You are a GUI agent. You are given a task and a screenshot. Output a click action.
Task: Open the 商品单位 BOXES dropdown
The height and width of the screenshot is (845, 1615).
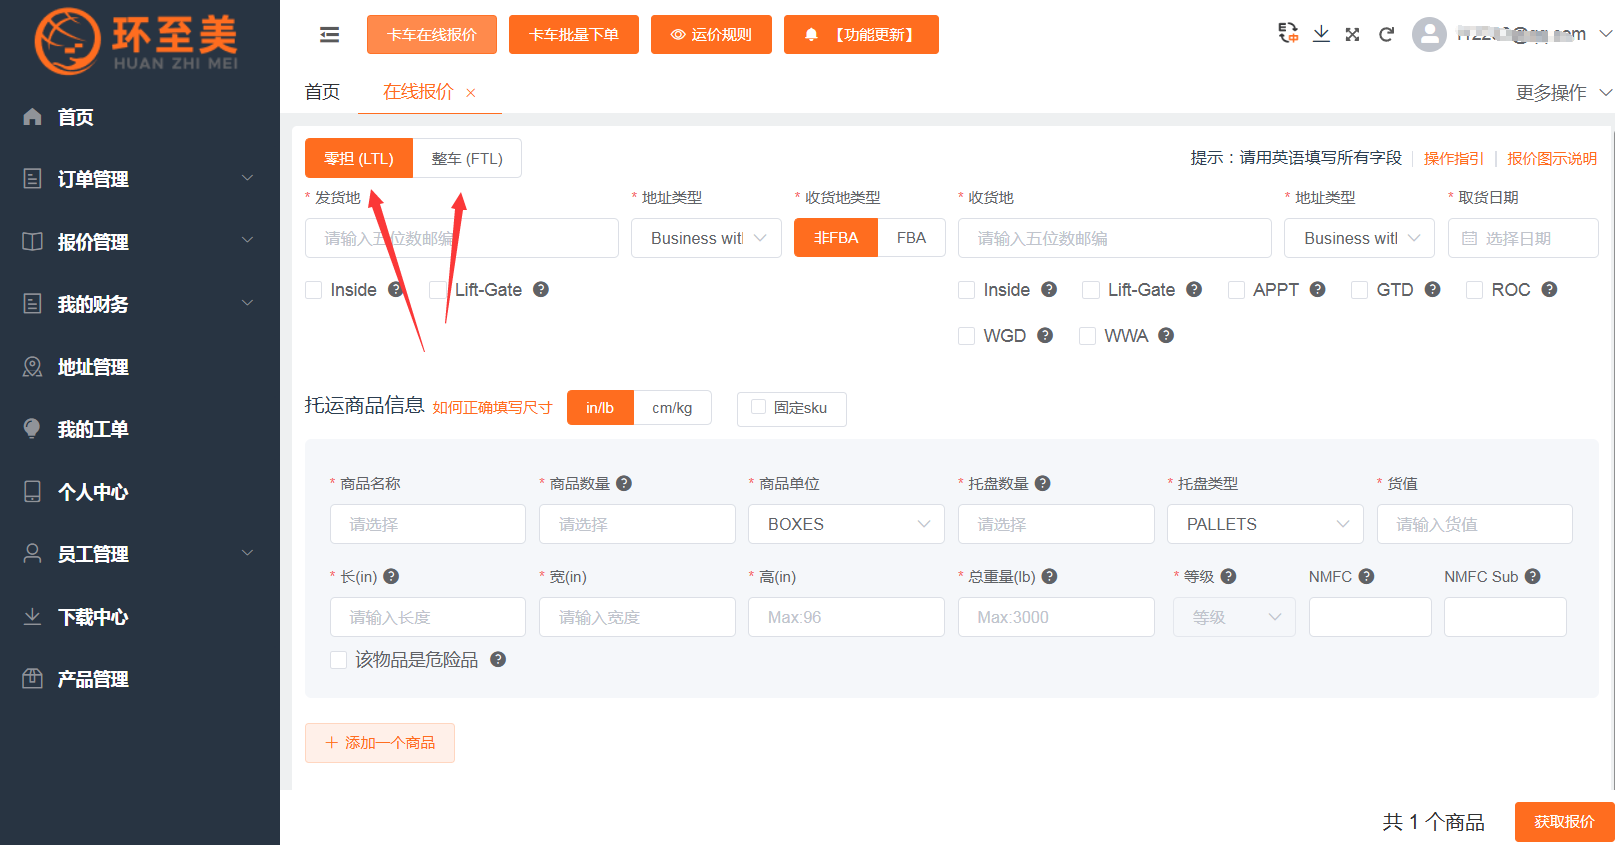[x=846, y=524]
